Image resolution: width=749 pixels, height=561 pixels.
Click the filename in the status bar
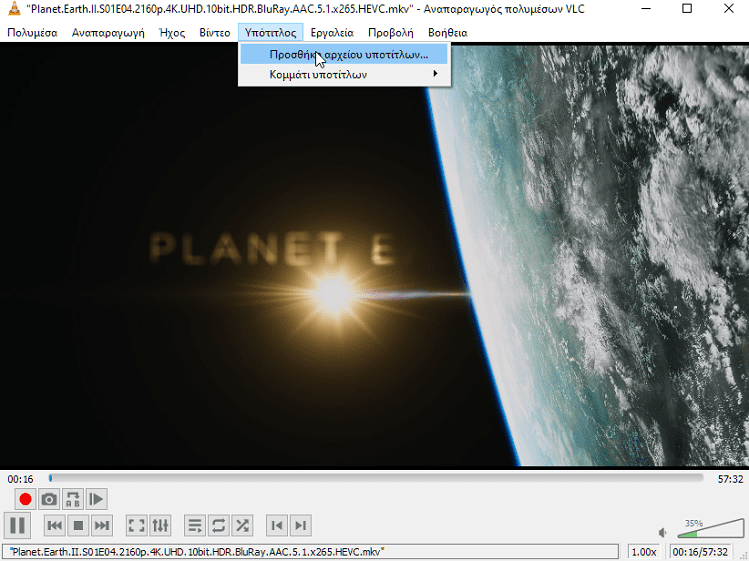tap(197, 552)
